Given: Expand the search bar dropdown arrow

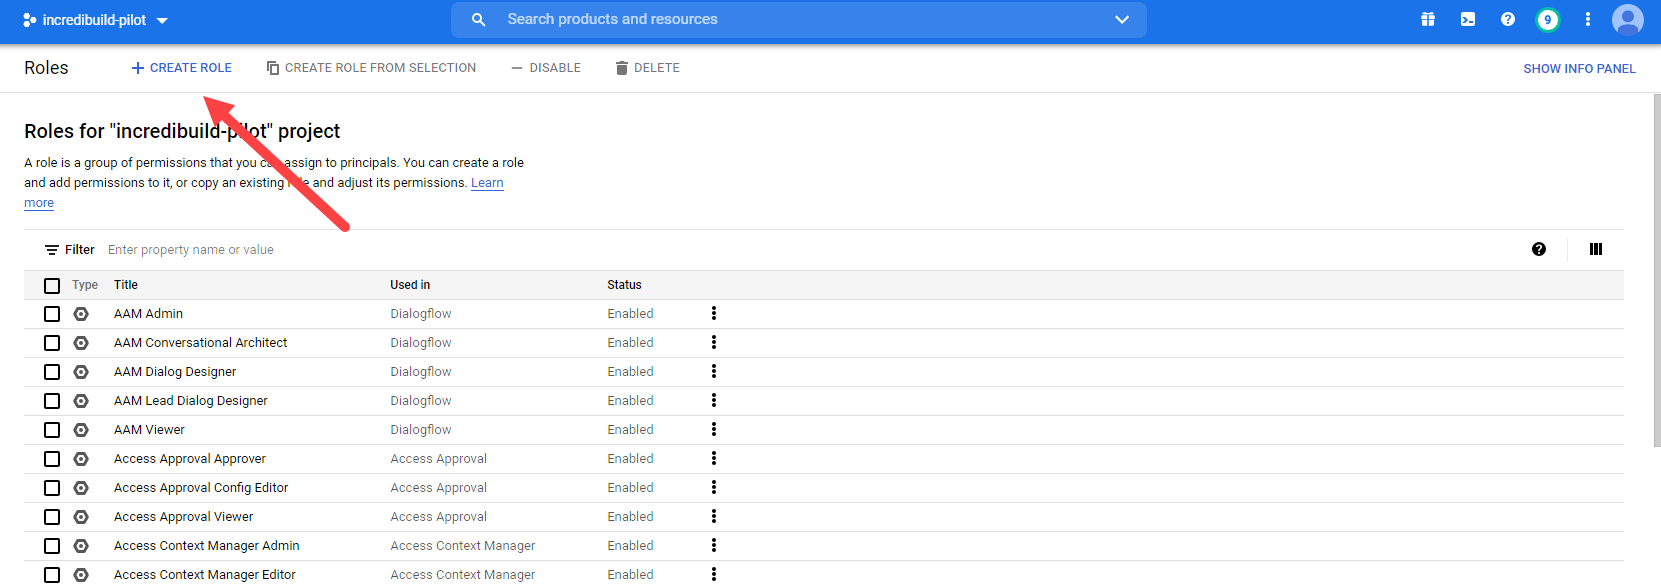Looking at the screenshot, I should pyautogui.click(x=1122, y=19).
